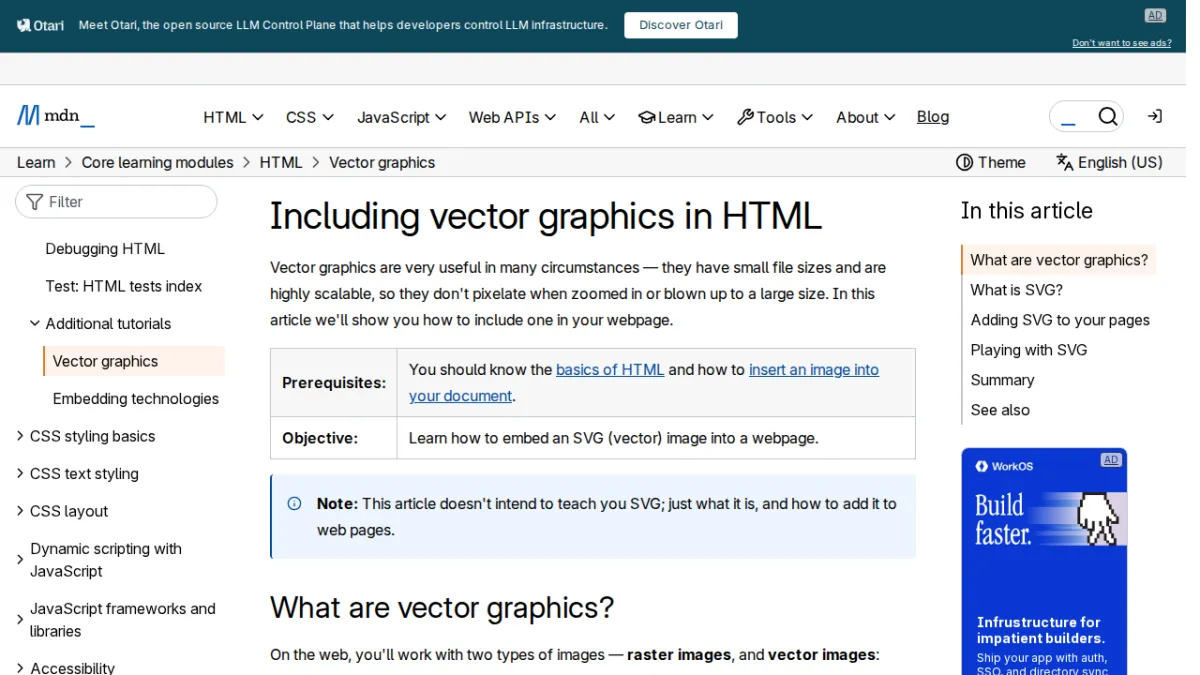Open the Web APIs navigation menu
The image size is (1200, 675).
click(x=513, y=117)
